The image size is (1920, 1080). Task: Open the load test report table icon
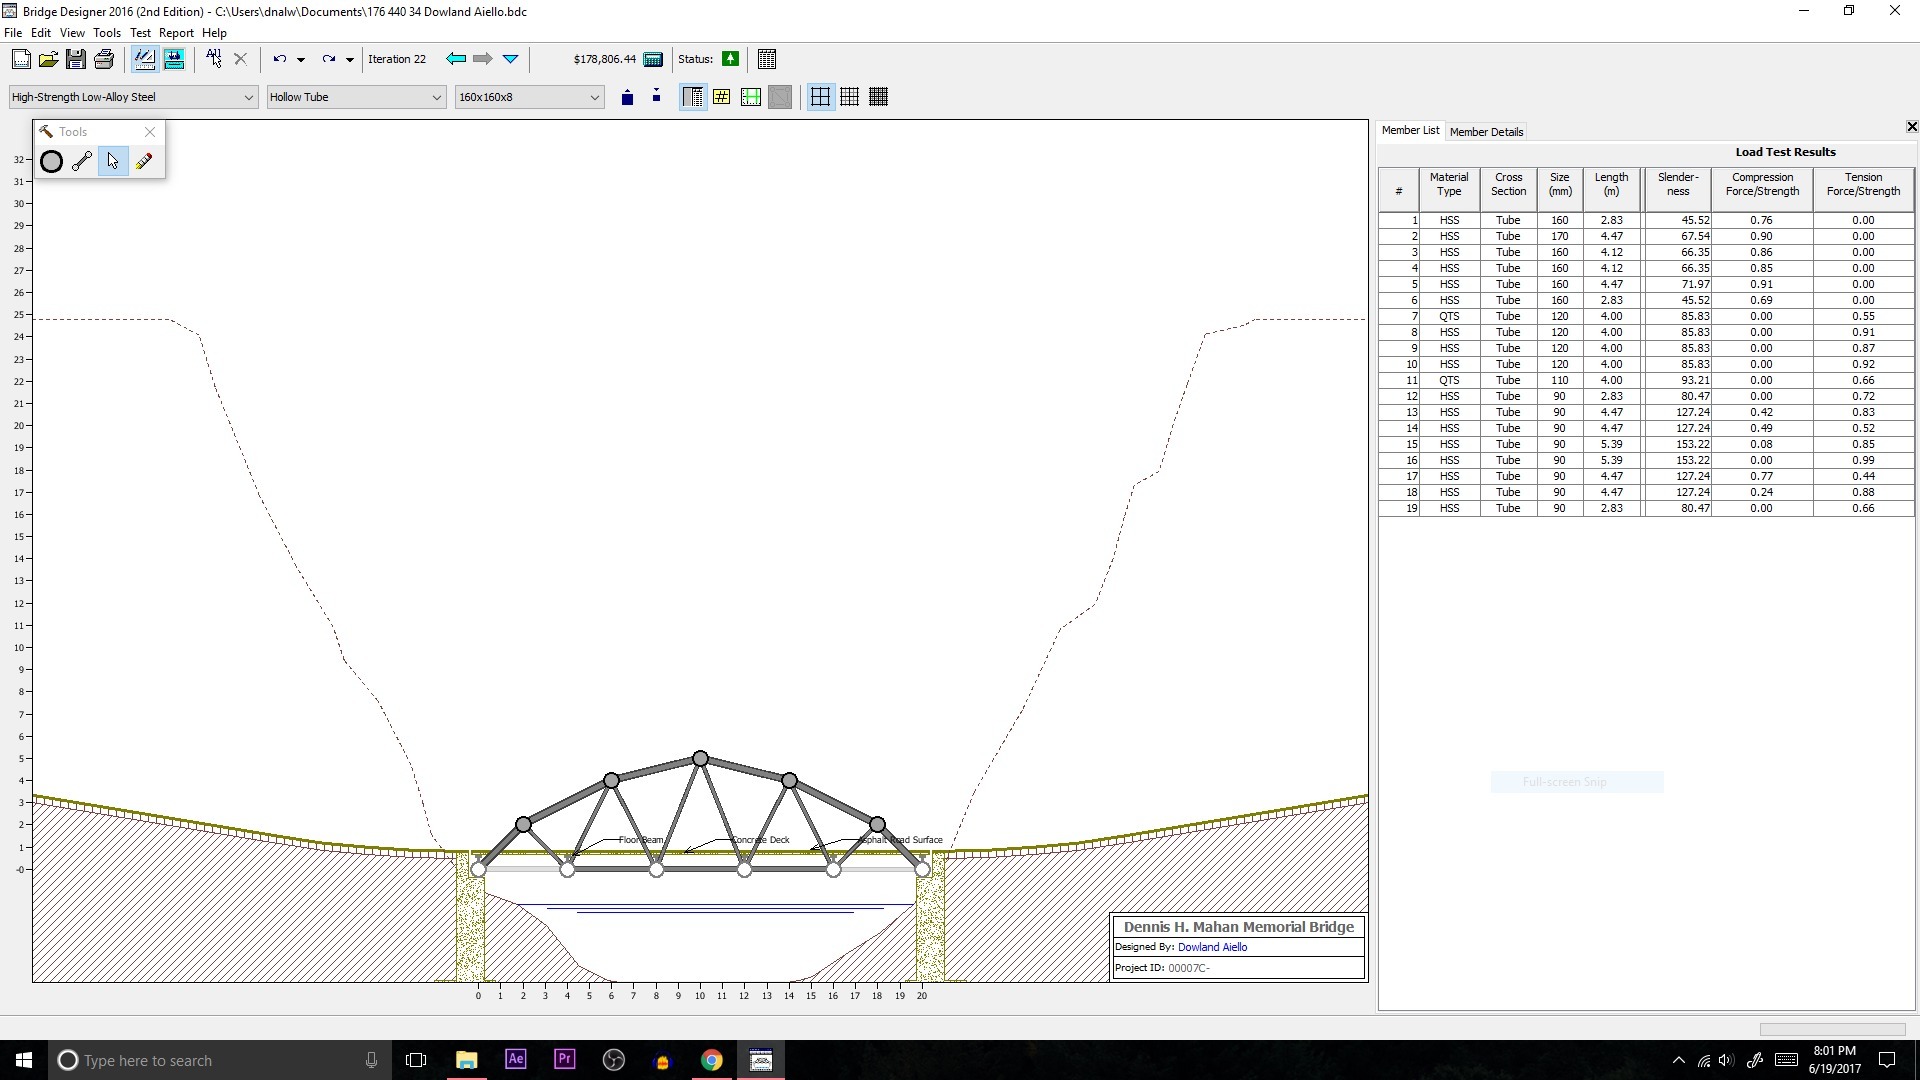767,59
